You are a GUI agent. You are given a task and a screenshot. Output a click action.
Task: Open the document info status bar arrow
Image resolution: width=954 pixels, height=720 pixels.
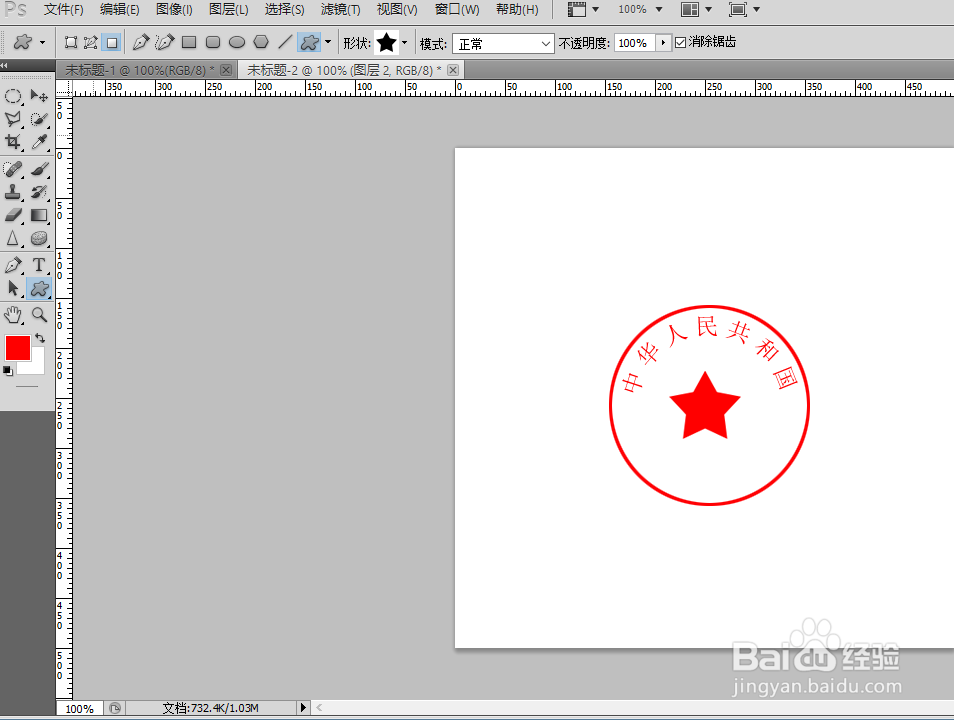(303, 708)
